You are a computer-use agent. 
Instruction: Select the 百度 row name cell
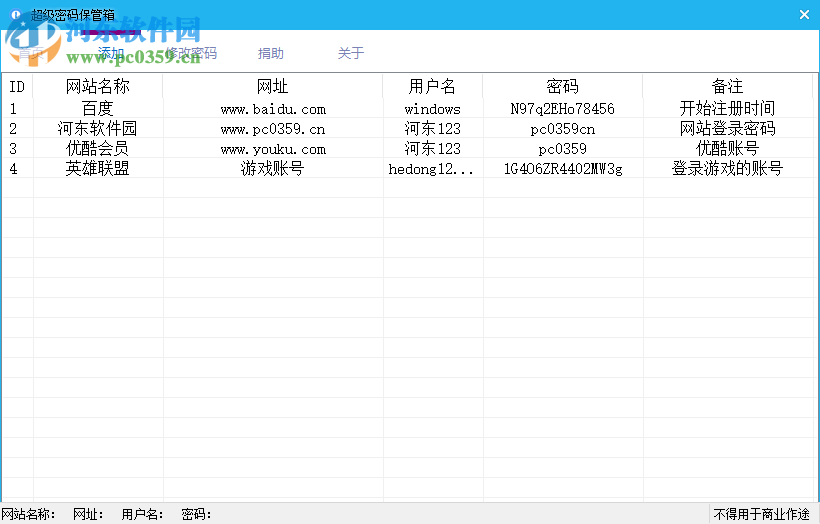click(98, 108)
